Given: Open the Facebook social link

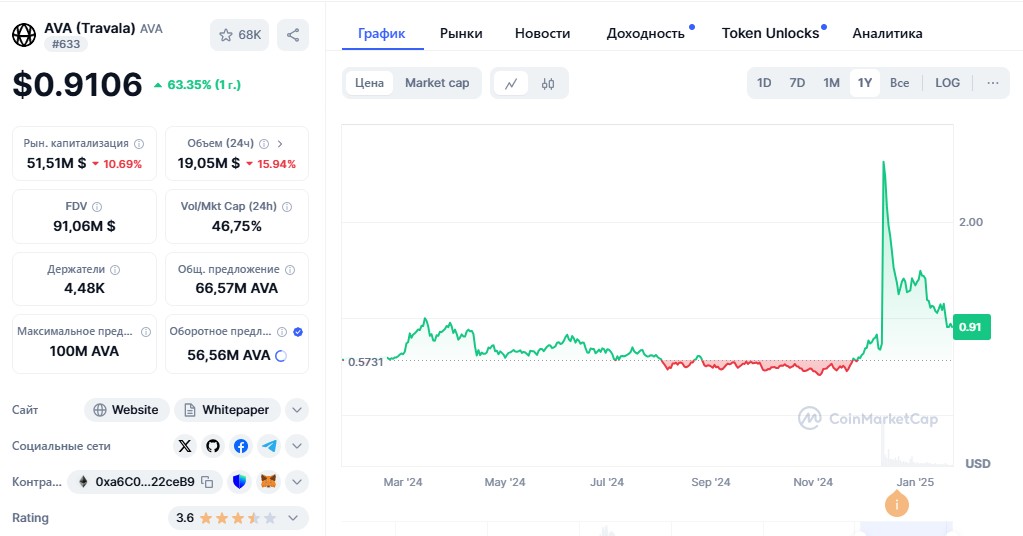Looking at the screenshot, I should click(x=241, y=446).
